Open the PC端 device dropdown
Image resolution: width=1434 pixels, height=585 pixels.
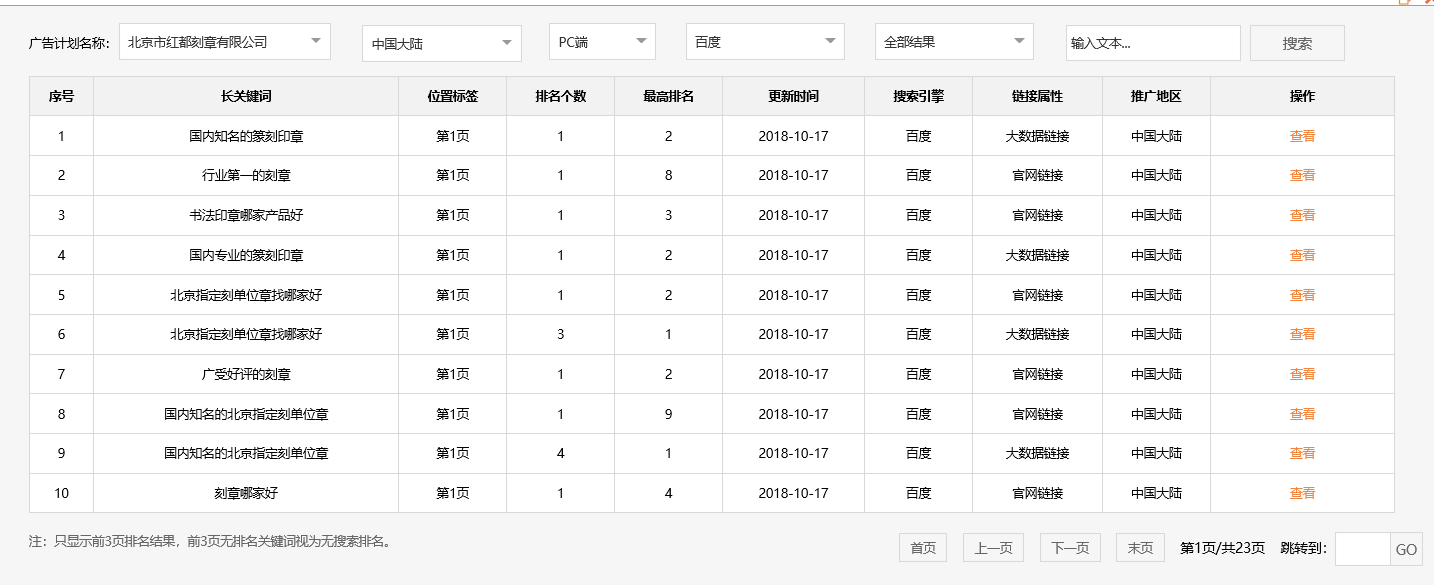[x=601, y=42]
